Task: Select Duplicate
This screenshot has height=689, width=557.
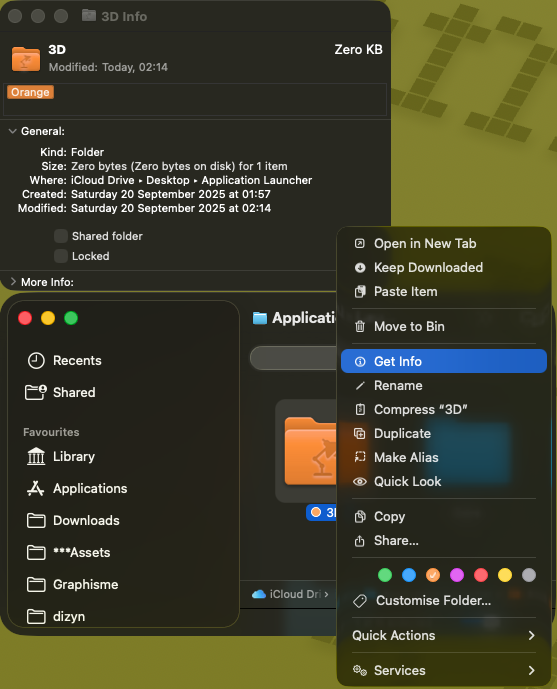Action: click(x=444, y=433)
